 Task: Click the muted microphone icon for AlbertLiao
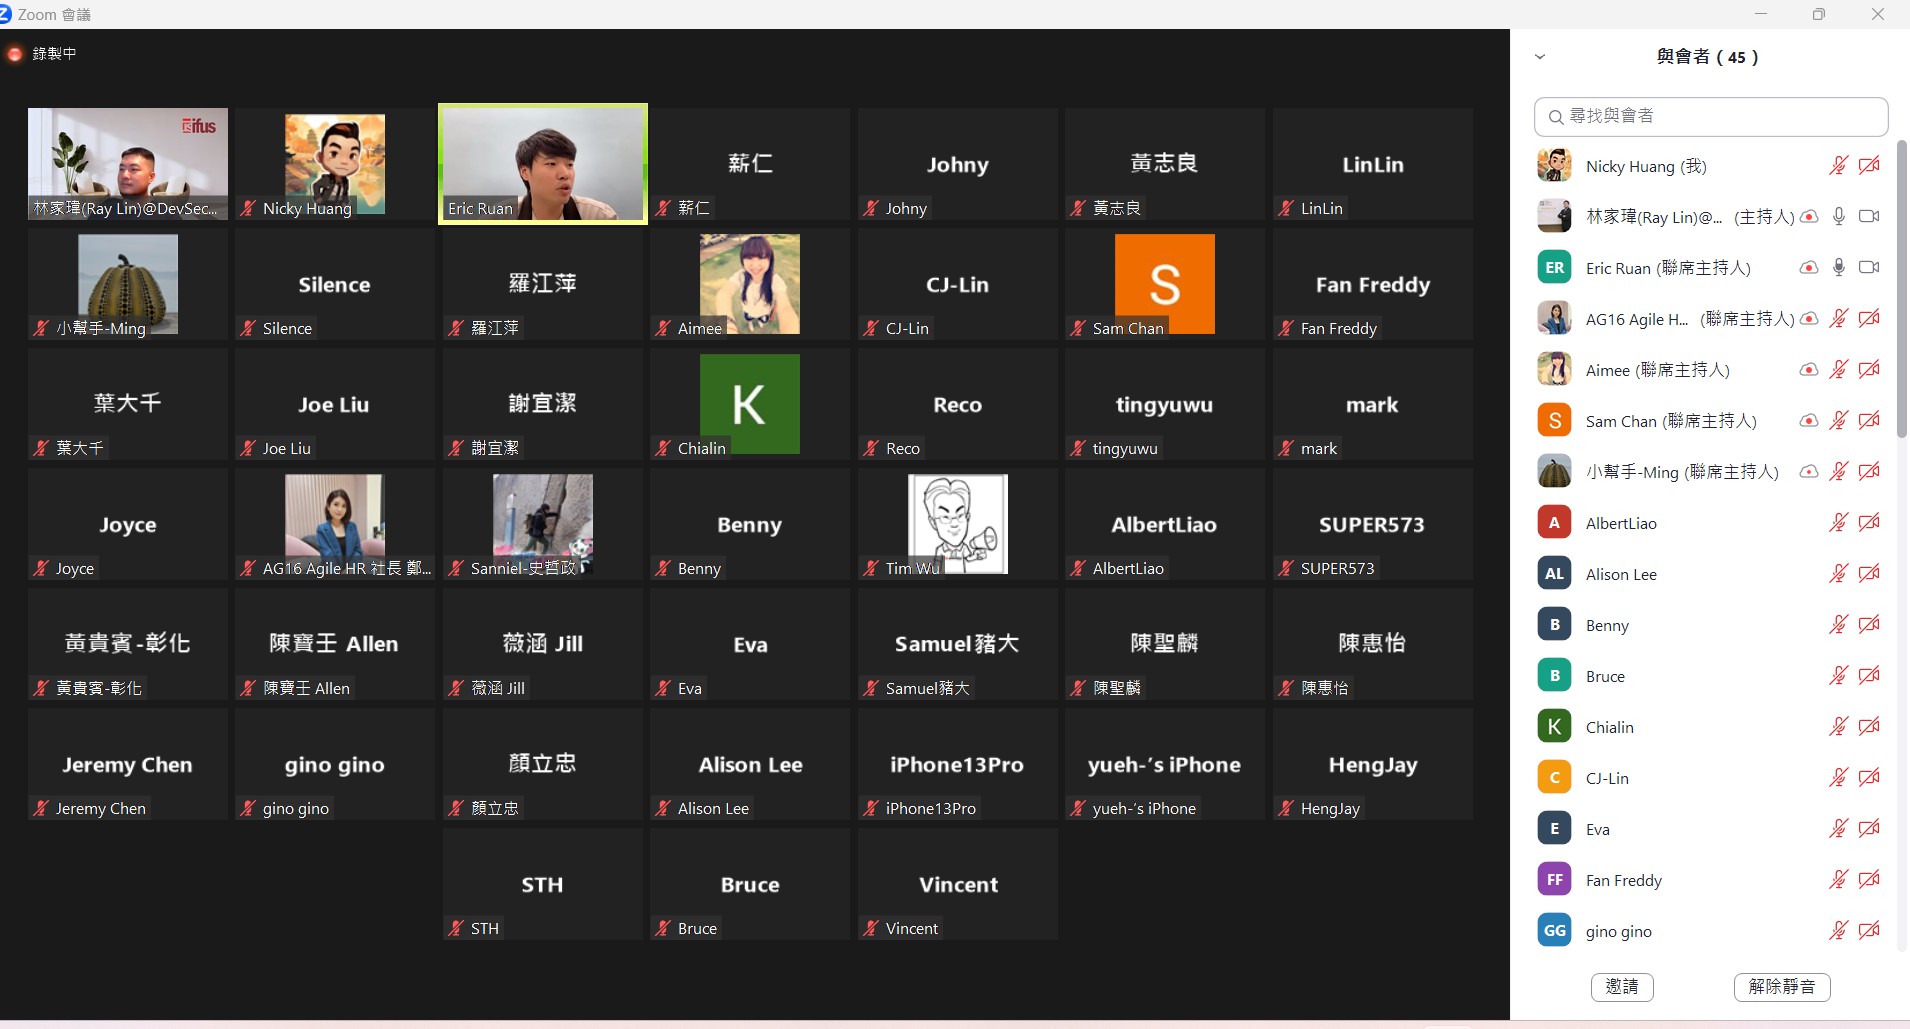1838,523
